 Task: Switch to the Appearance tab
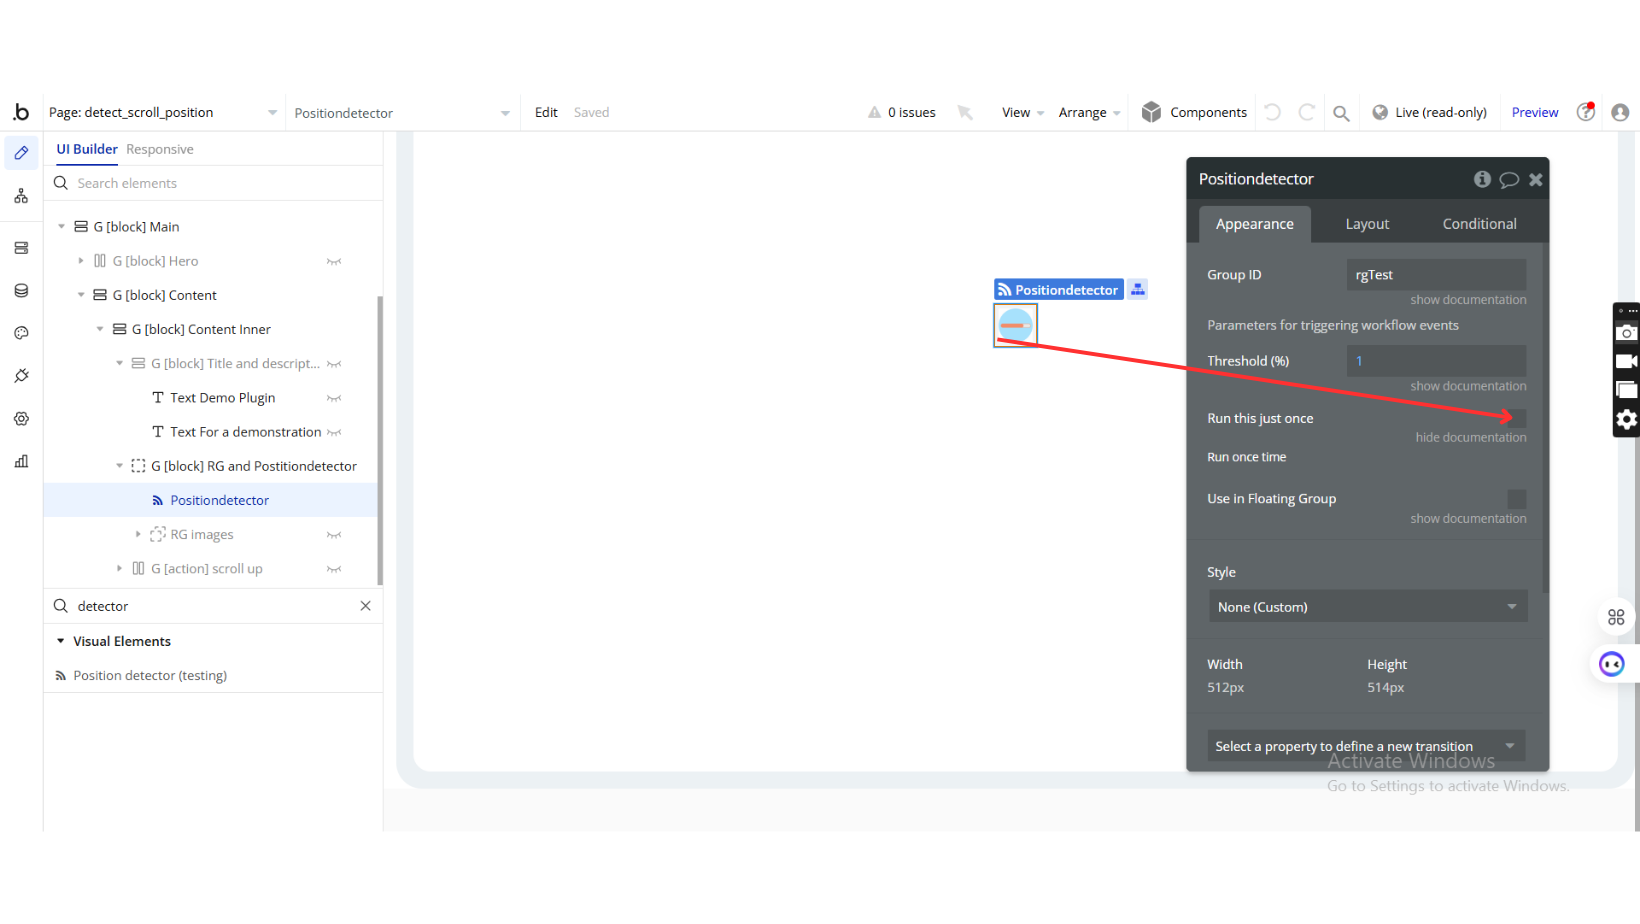pyautogui.click(x=1255, y=224)
